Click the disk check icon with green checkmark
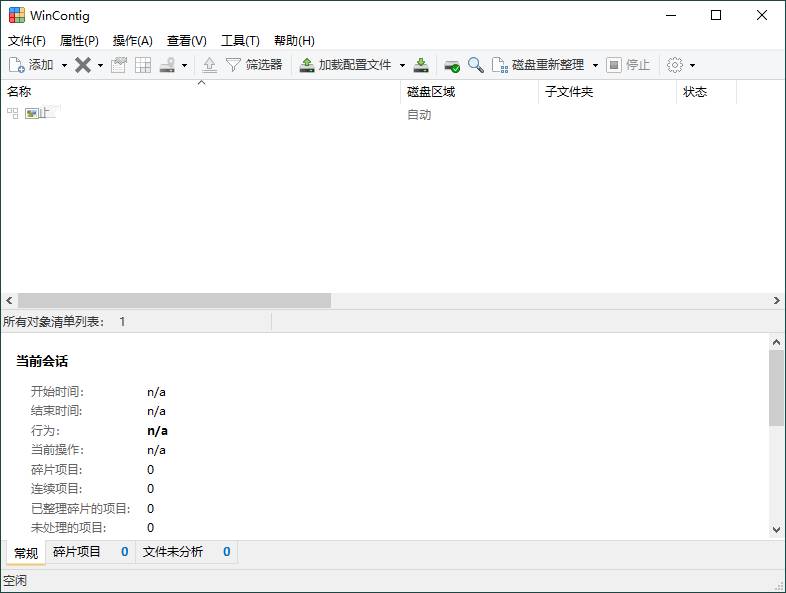The height and width of the screenshot is (593, 786). [x=452, y=65]
